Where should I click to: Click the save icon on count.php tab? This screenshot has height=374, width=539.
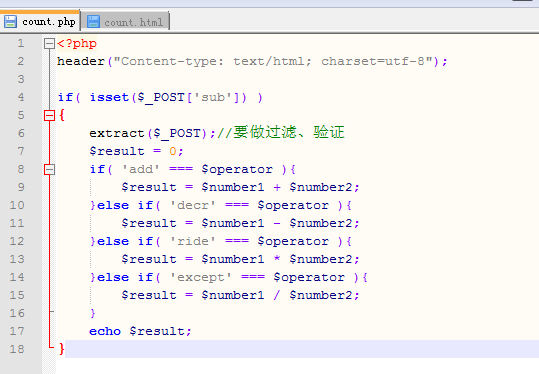point(10,22)
